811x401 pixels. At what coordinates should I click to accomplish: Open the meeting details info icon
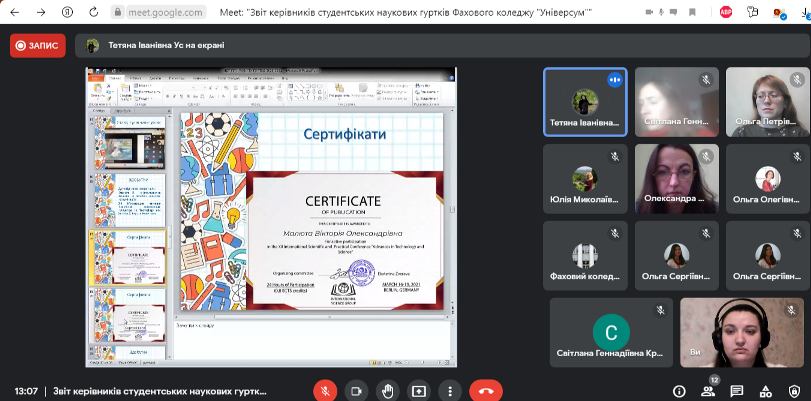(x=679, y=391)
